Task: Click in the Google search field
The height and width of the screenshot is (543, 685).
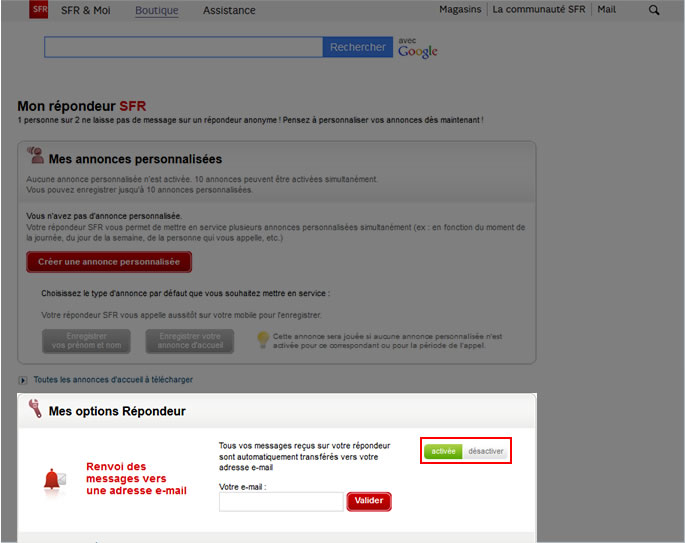Action: 183,47
